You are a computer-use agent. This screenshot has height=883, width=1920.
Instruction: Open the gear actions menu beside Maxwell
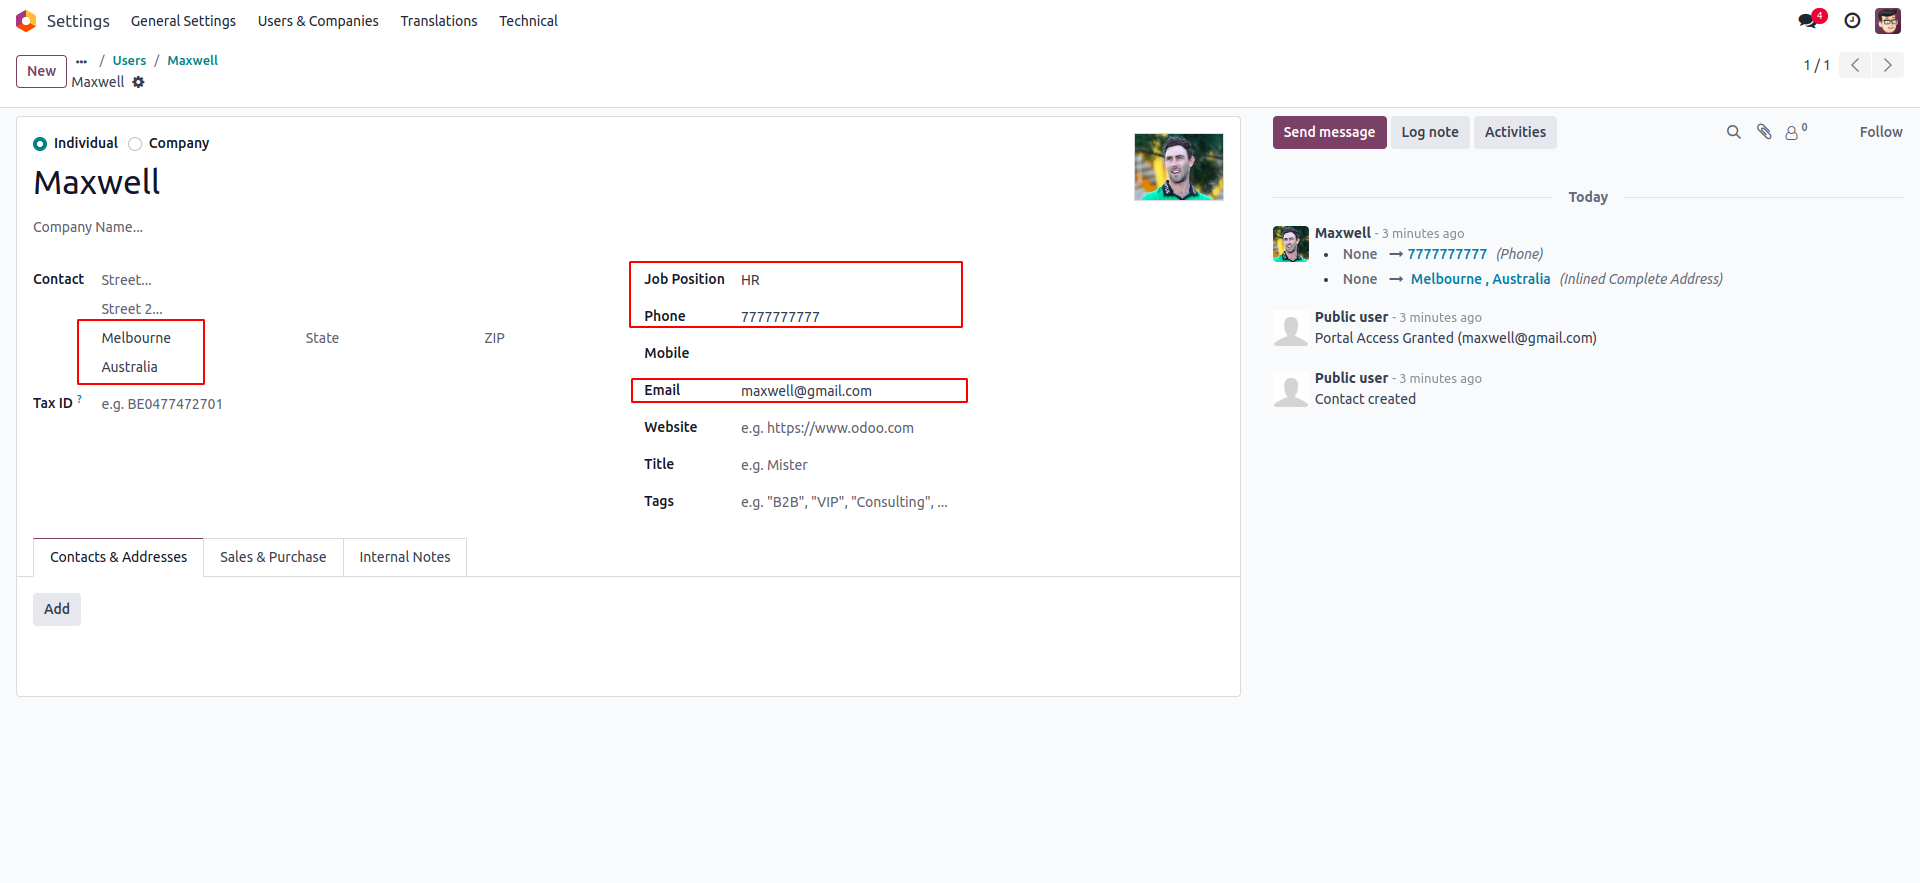(138, 82)
